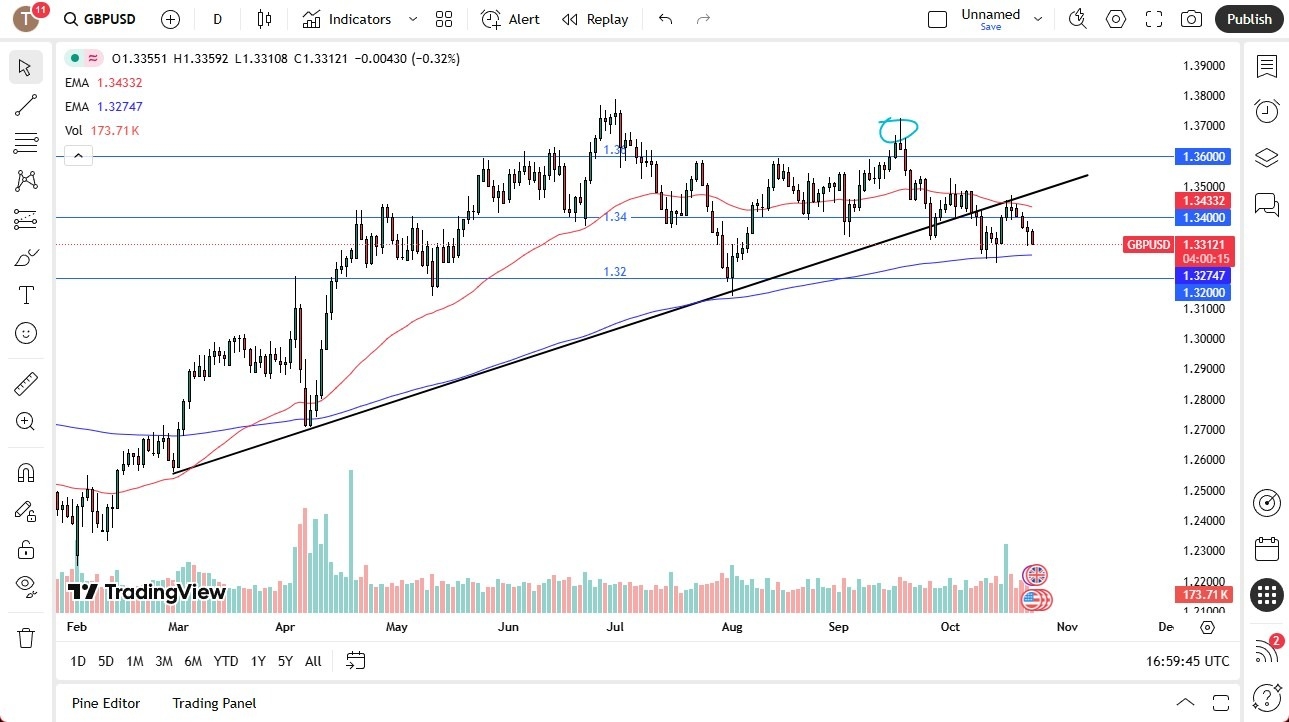Image resolution: width=1289 pixels, height=722 pixels.
Task: Select the crosshair cursor tool
Action: pyautogui.click(x=25, y=67)
